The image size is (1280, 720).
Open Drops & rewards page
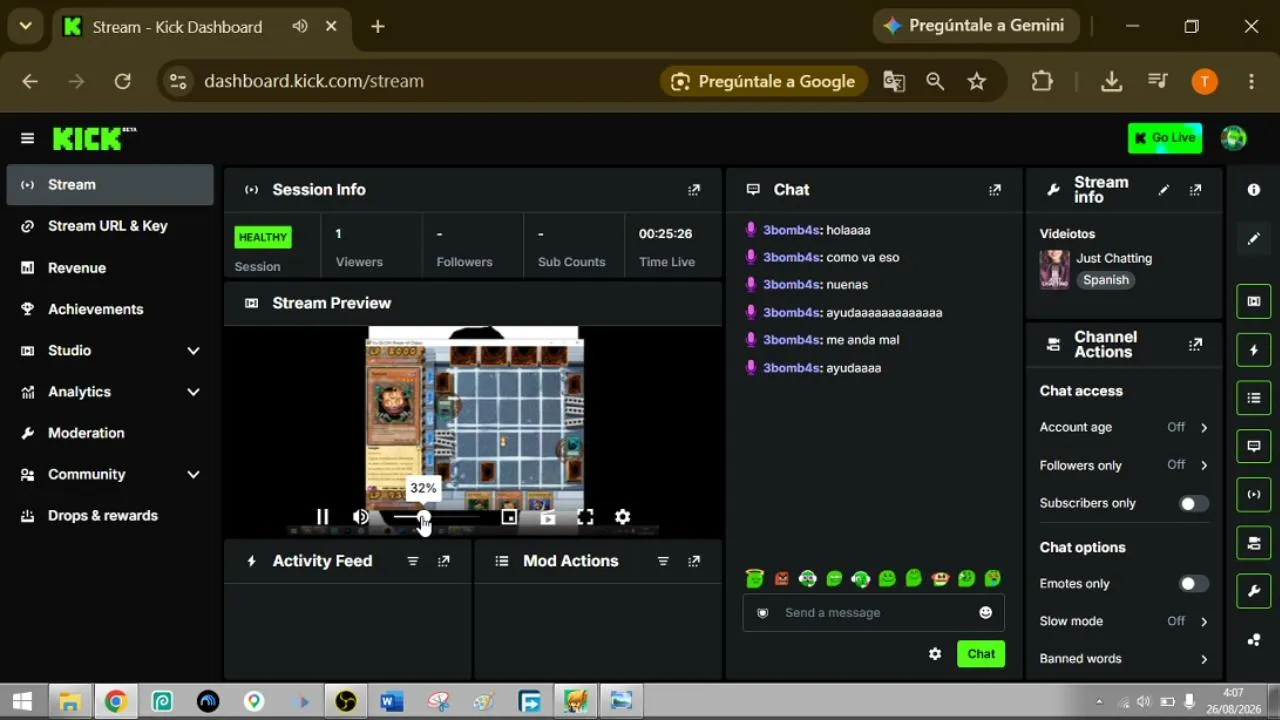(x=110, y=516)
